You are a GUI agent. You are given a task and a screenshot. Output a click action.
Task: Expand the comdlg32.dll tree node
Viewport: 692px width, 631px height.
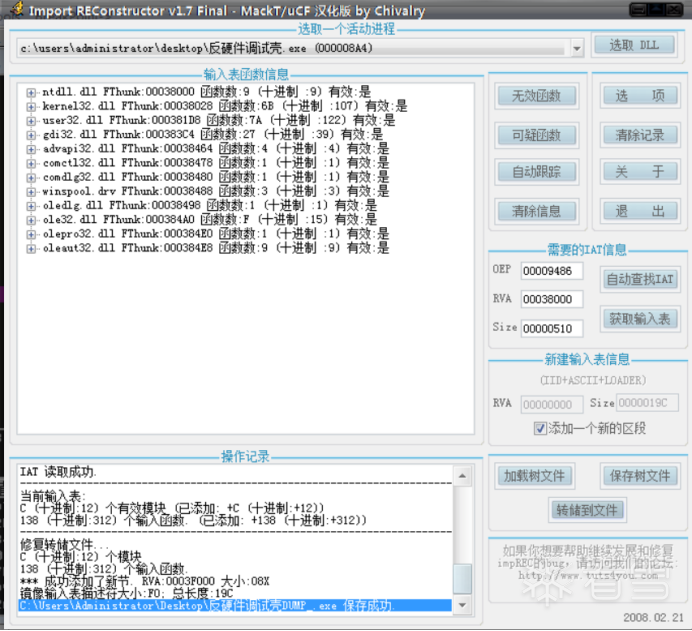[31, 178]
